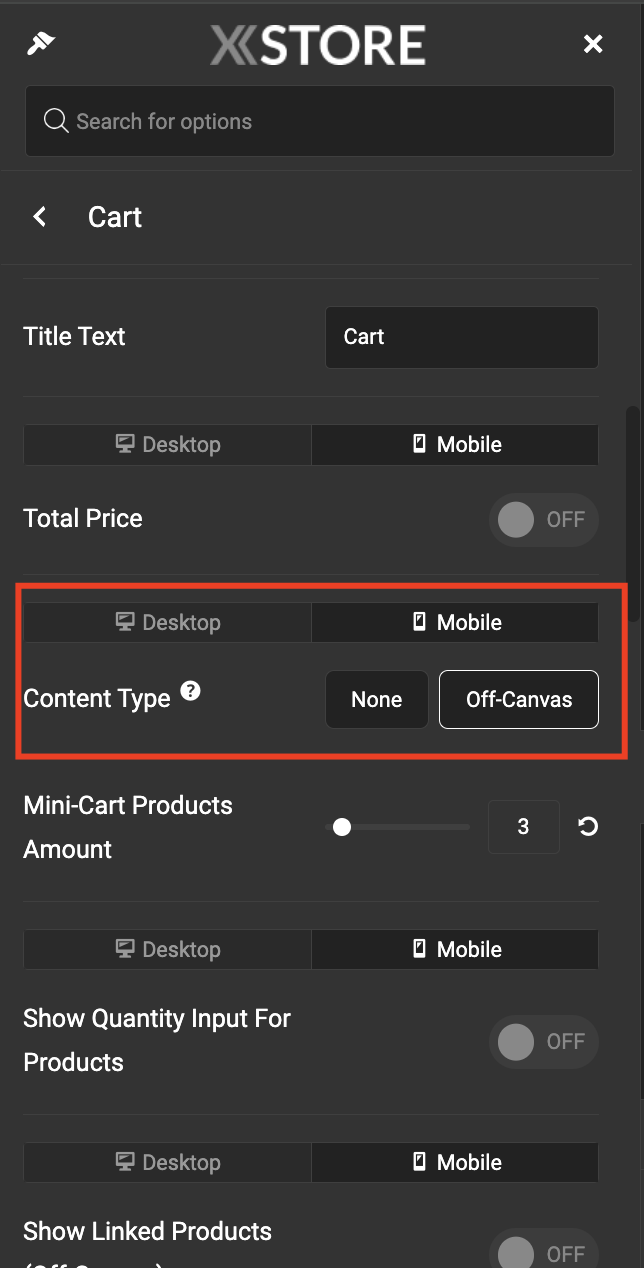
Task: Click the Mini-Cart Products Amount number box
Action: 524,827
